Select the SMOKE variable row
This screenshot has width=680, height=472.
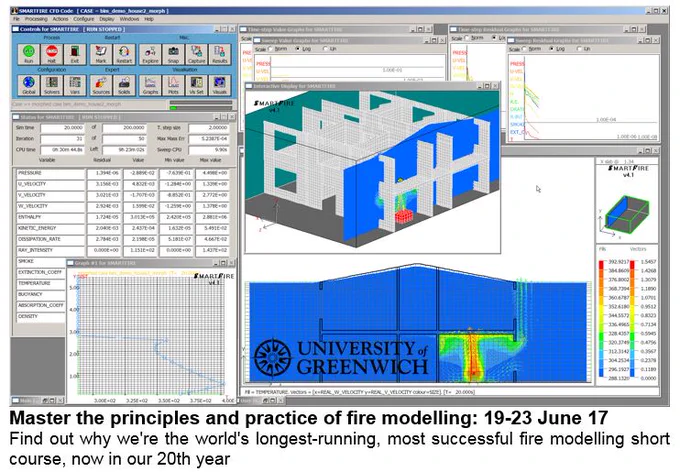(x=41, y=262)
